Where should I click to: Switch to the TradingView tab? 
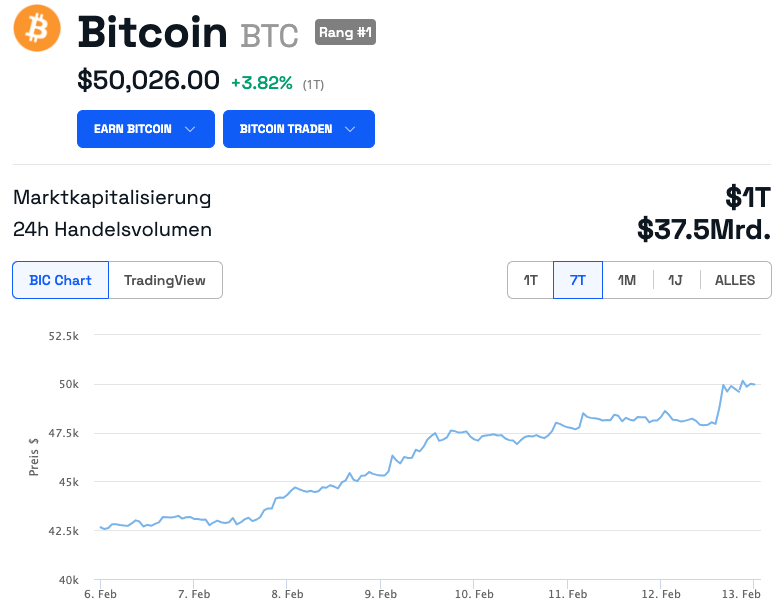[x=165, y=280]
